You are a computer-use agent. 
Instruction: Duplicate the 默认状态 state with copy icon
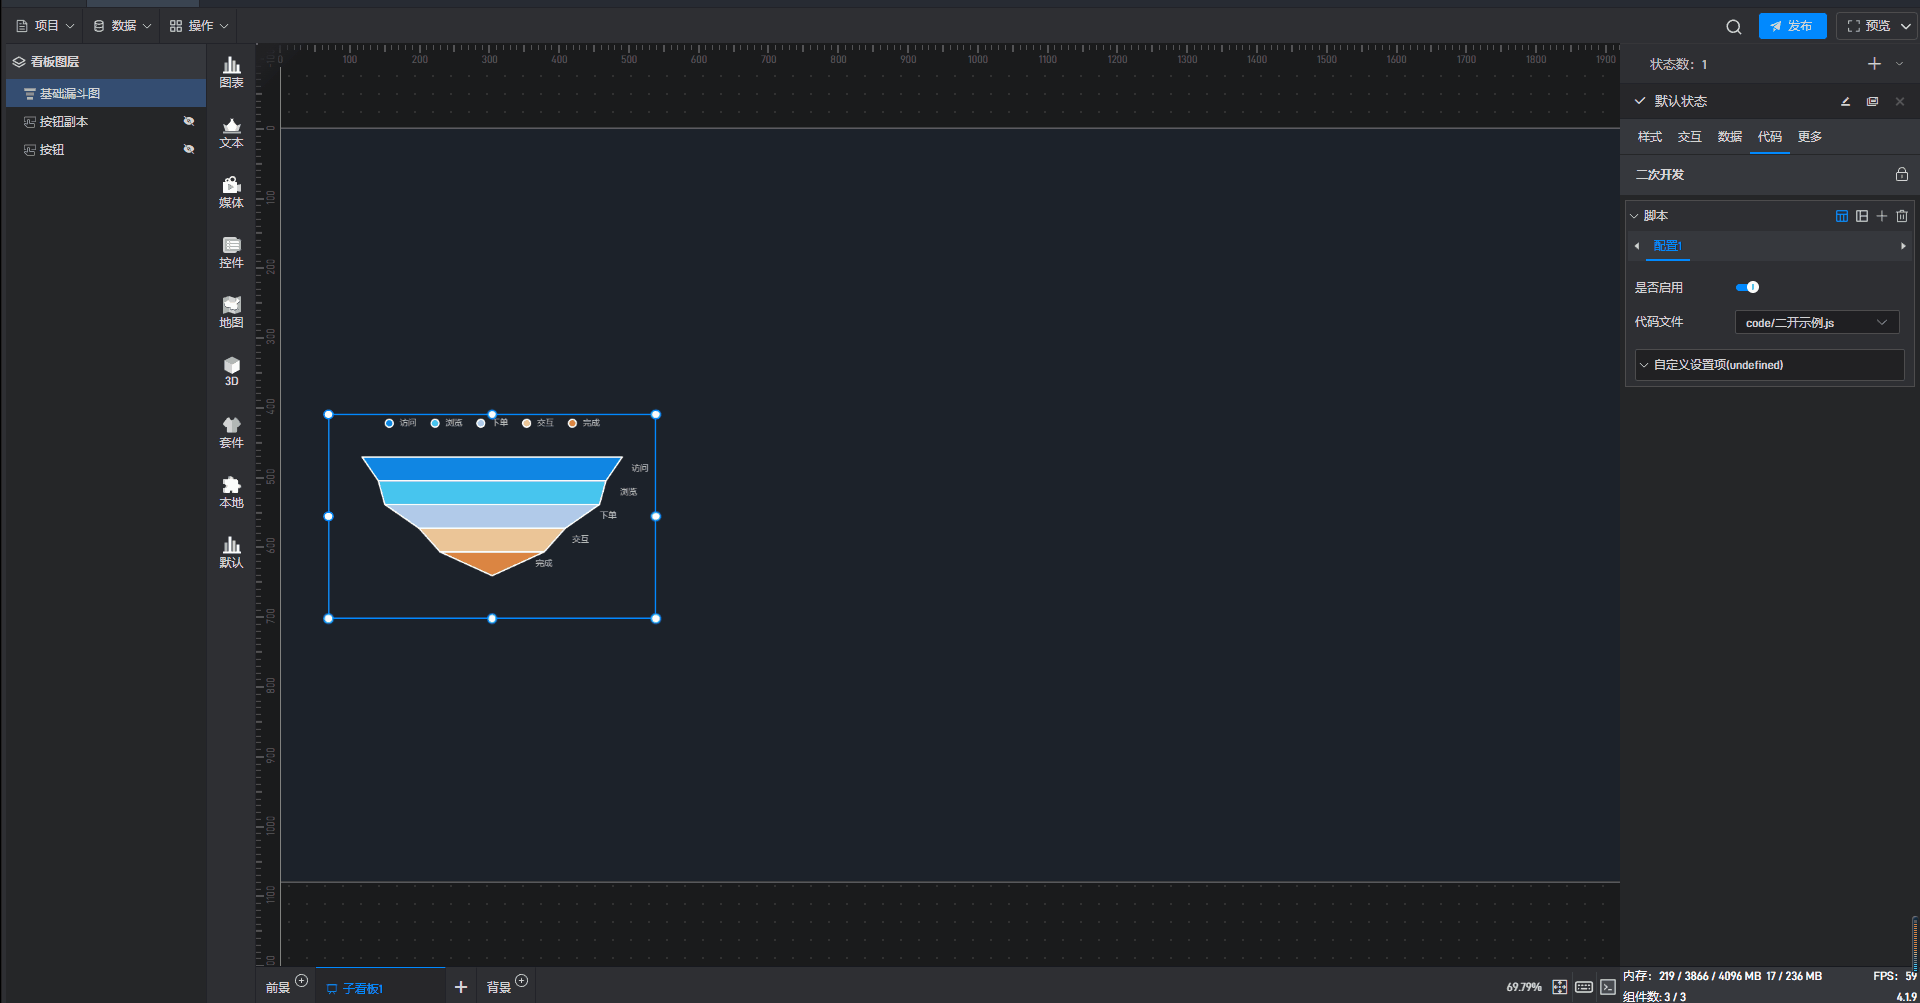click(x=1872, y=101)
